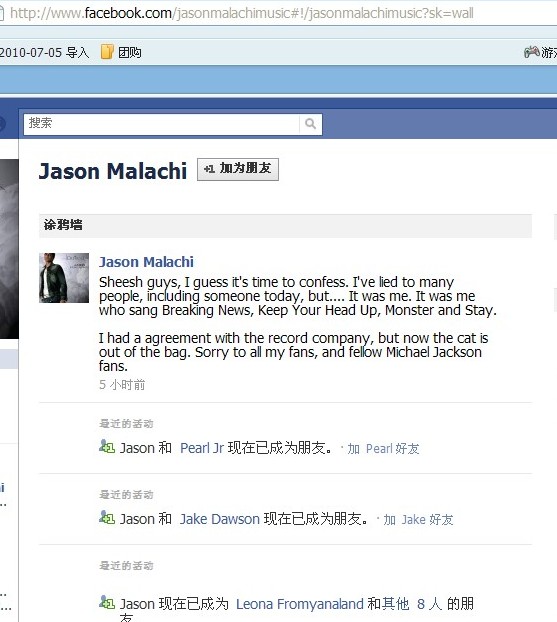This screenshot has height=622, width=557.
Task: Click the page icon in address bar
Action: 2,13
